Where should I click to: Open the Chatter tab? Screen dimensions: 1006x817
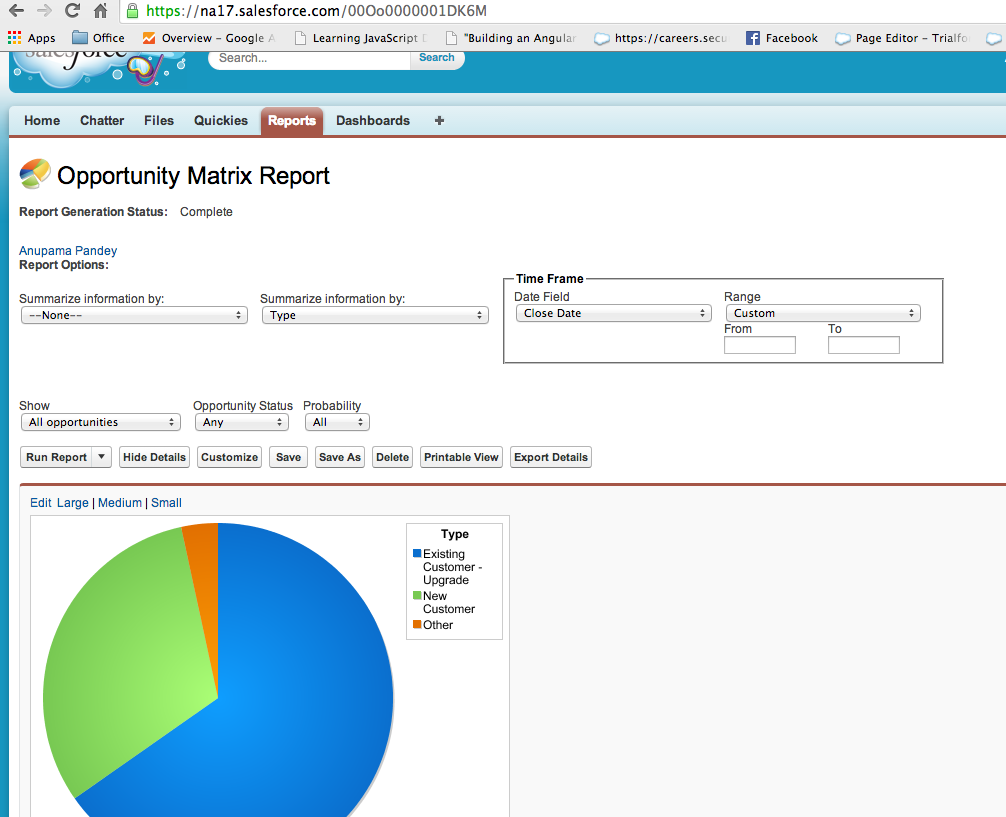pyautogui.click(x=102, y=121)
